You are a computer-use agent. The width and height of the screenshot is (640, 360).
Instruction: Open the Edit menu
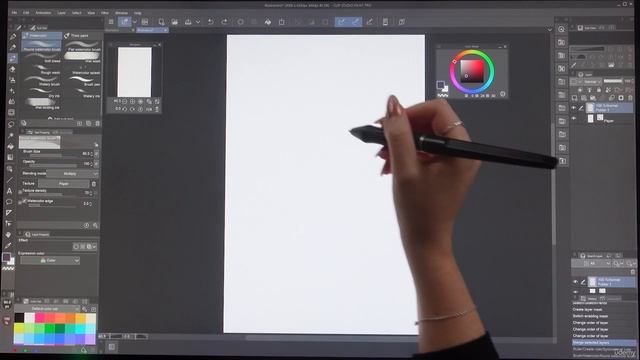tap(26, 13)
